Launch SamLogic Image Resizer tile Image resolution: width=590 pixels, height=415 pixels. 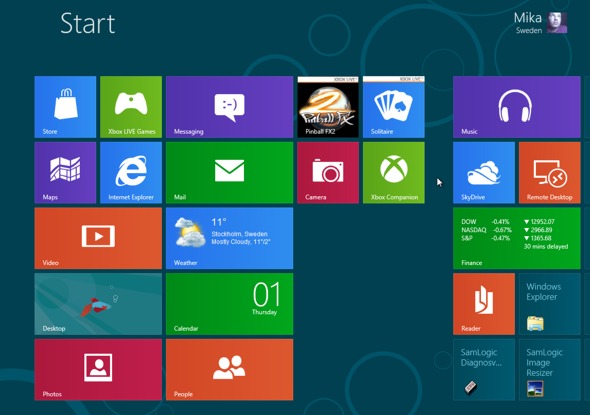pos(550,369)
